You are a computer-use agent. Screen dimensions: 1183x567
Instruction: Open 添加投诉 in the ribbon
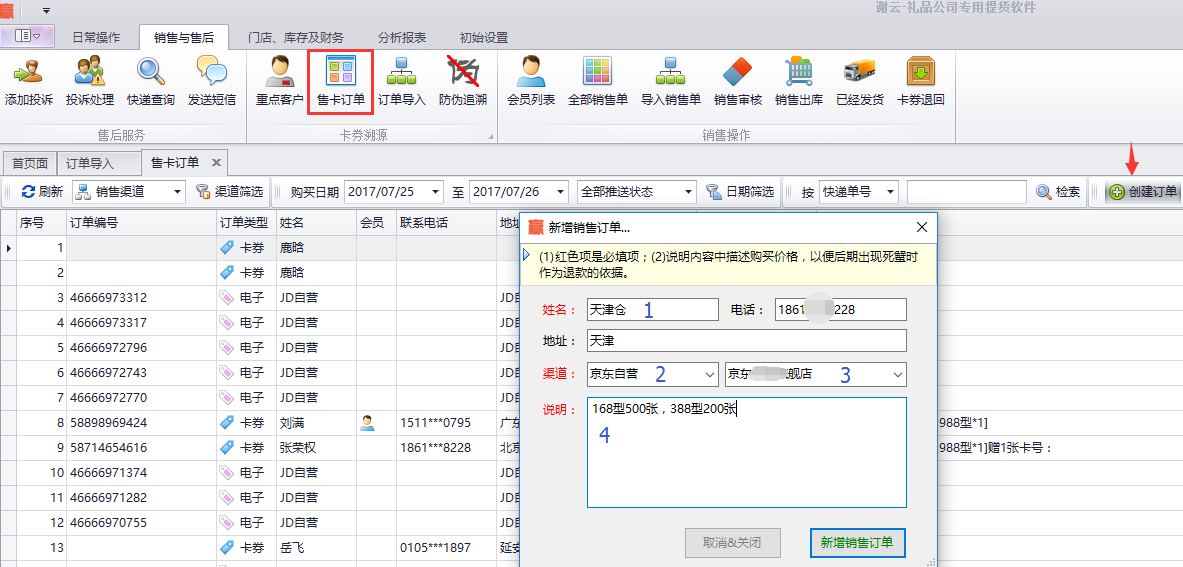[29, 81]
